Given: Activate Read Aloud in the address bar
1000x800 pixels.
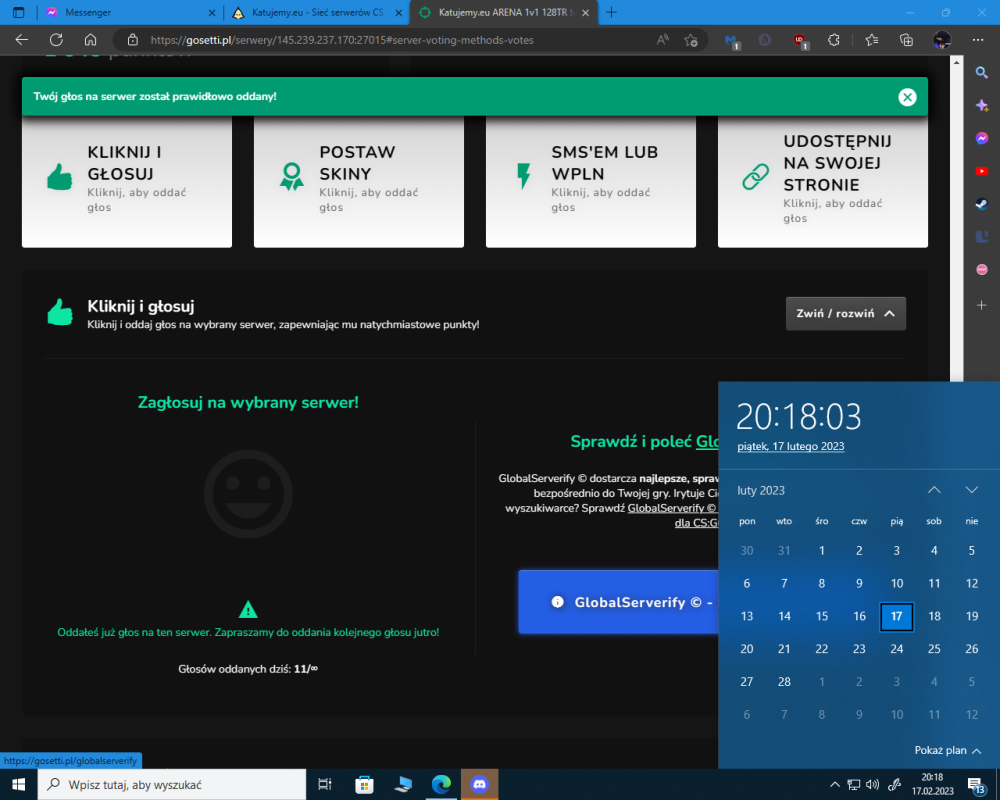Looking at the screenshot, I should [663, 40].
